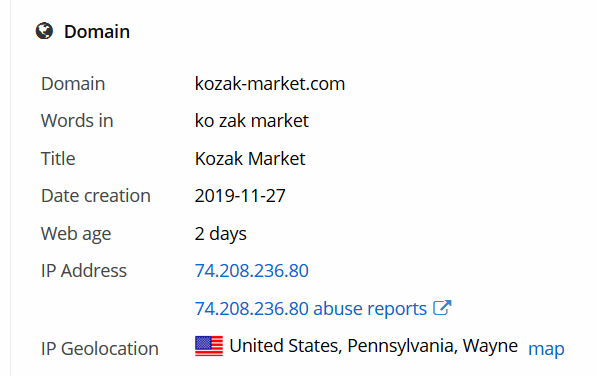Click the Kozak Market title text
597x376 pixels.
(250, 159)
